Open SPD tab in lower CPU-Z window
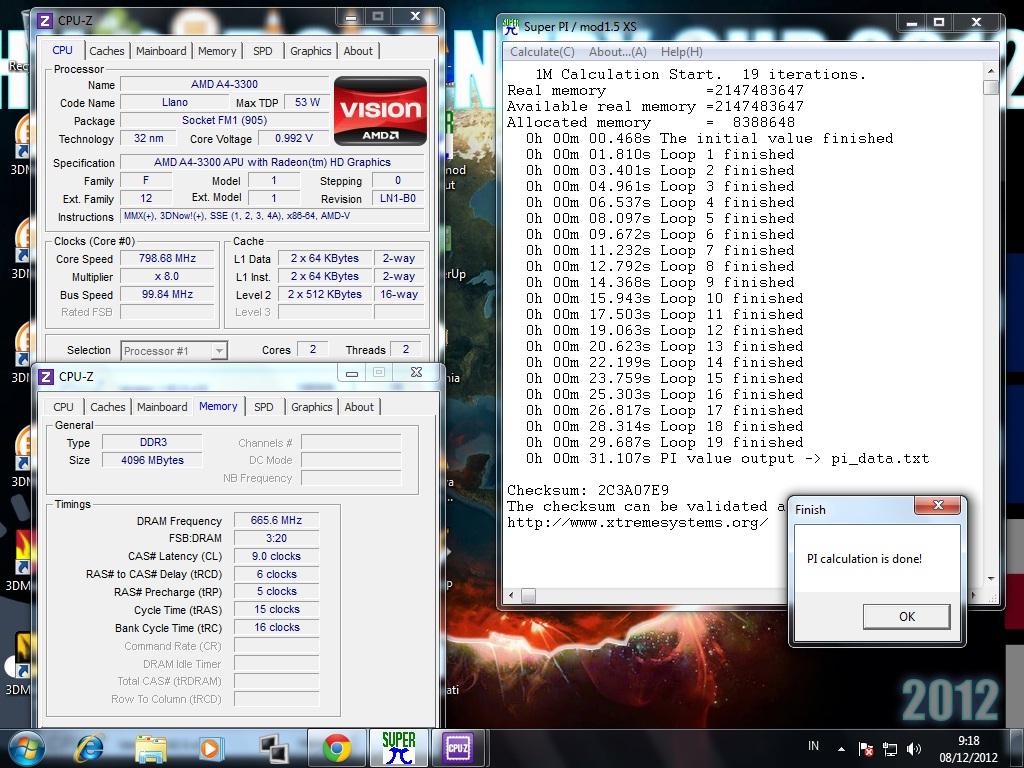 point(264,407)
